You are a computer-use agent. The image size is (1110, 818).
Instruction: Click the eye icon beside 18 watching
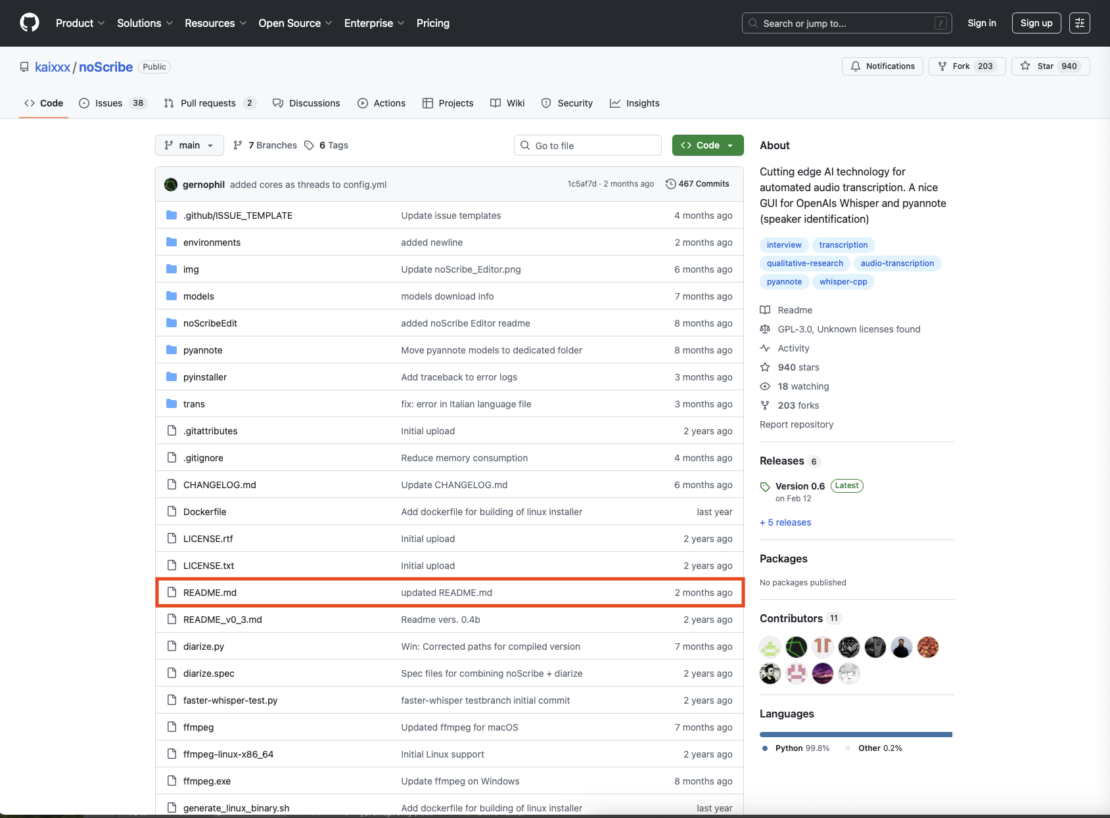tap(765, 386)
